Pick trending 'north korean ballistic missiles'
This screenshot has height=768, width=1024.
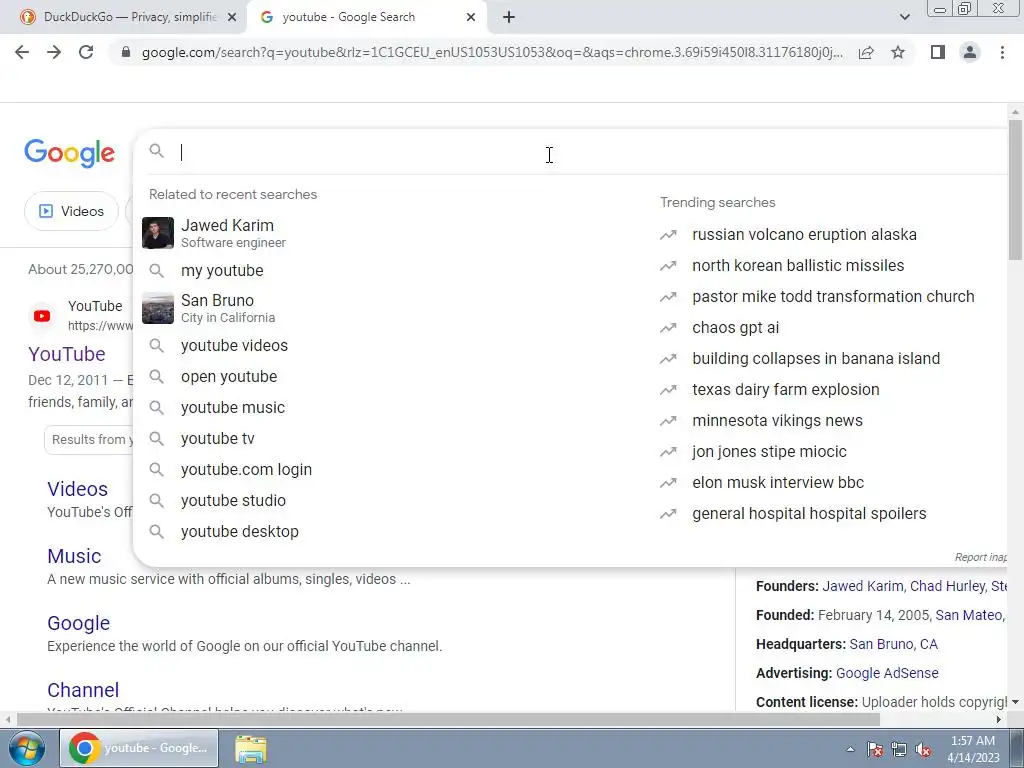click(798, 266)
